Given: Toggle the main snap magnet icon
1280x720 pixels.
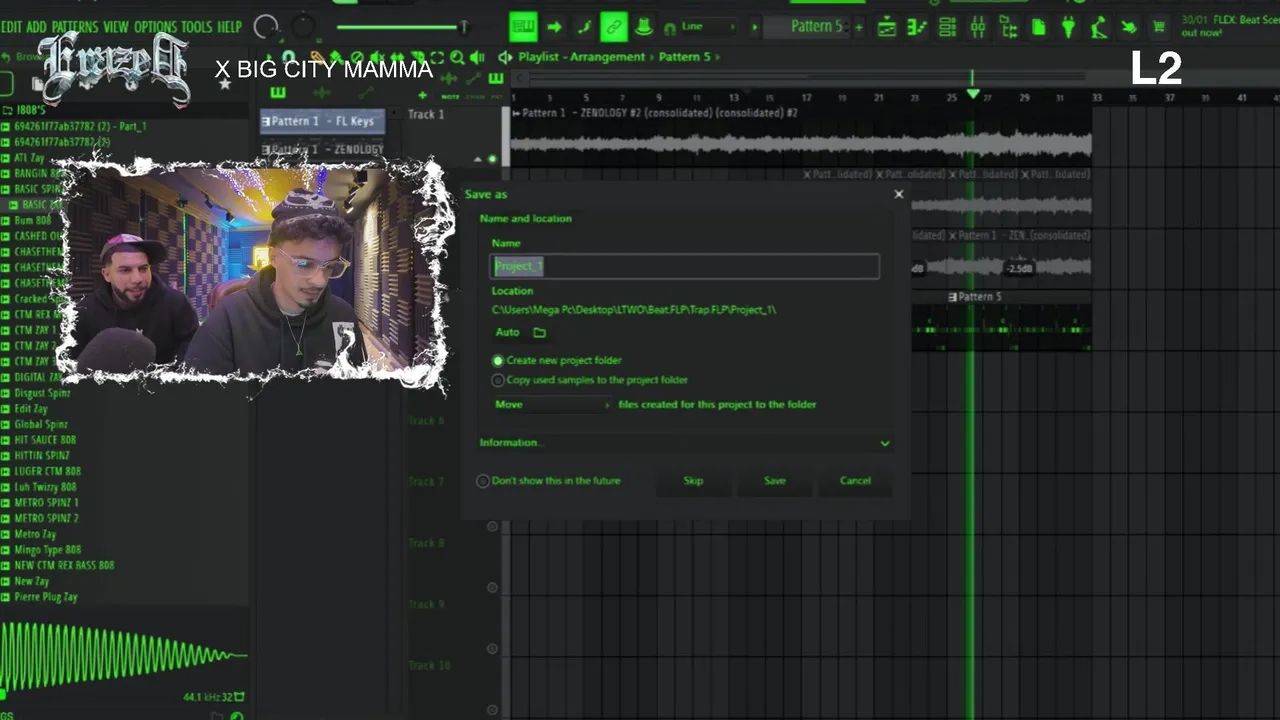Looking at the screenshot, I should (x=670, y=29).
